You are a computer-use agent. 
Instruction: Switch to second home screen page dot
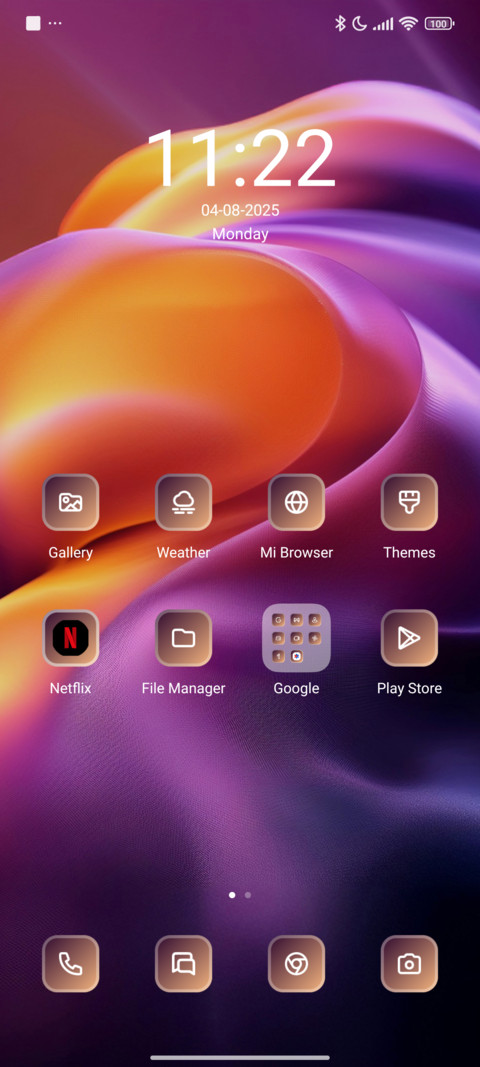pyautogui.click(x=248, y=895)
